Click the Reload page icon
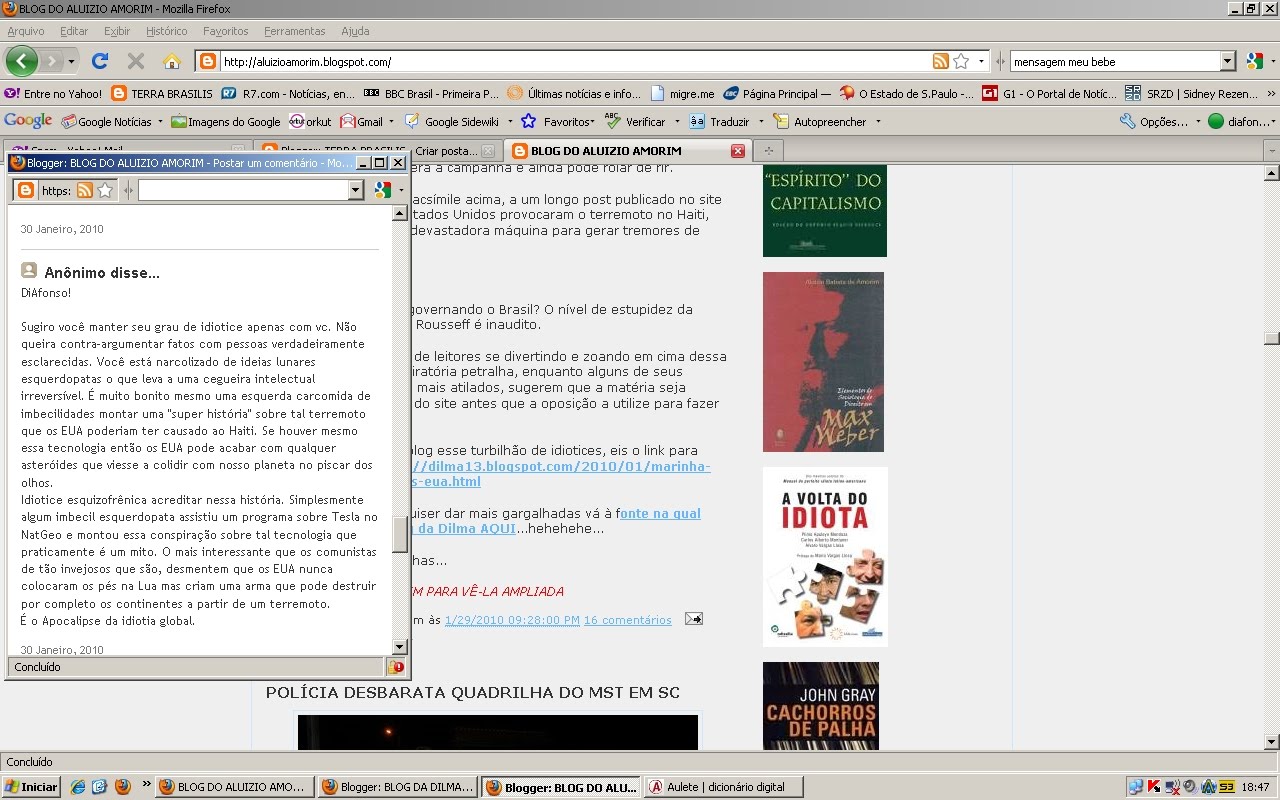 click(99, 59)
